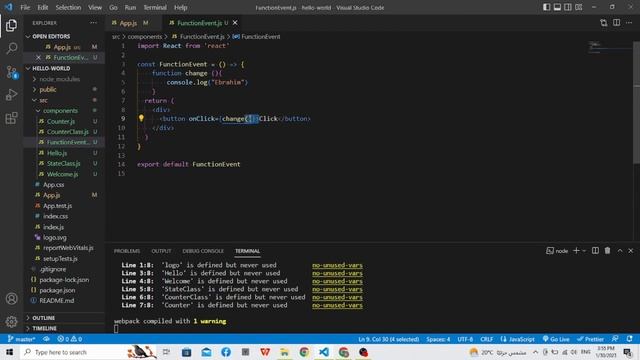Open Manage settings gear icon
This screenshot has height=360, width=640.
(11, 322)
